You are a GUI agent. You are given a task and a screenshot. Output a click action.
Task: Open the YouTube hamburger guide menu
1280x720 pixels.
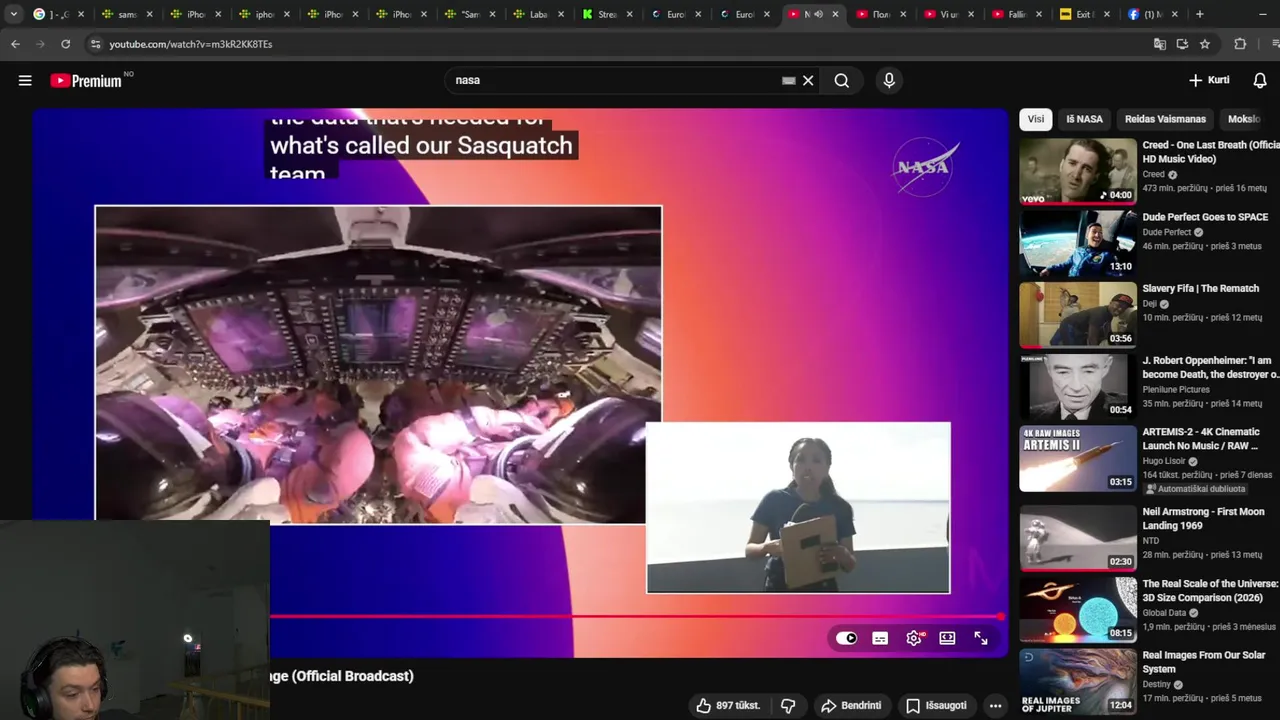pyautogui.click(x=25, y=81)
